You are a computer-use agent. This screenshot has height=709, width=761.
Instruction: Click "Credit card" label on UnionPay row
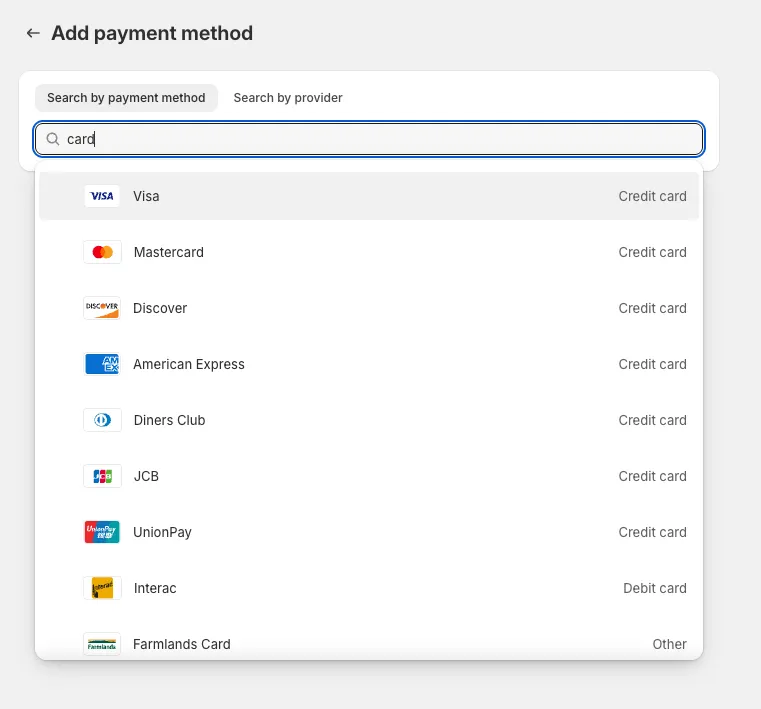pos(652,532)
